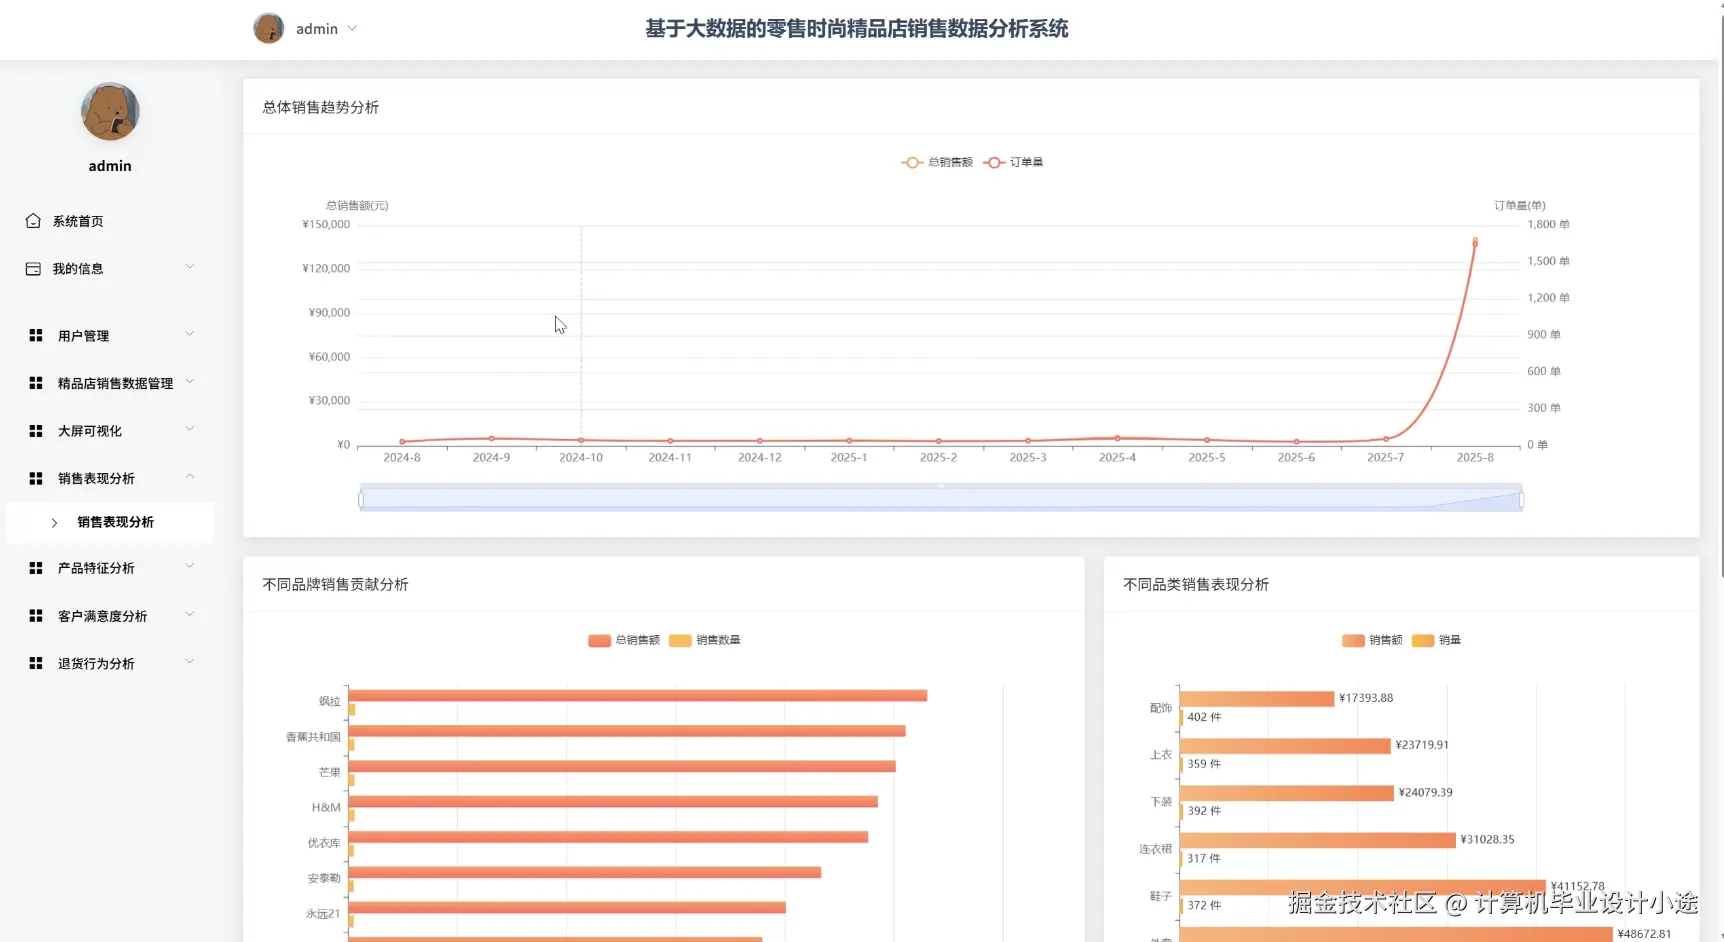Viewport: 1724px width, 942px height.
Task: Expand the 大屏可视化 menu chevron
Action: pyautogui.click(x=190, y=429)
